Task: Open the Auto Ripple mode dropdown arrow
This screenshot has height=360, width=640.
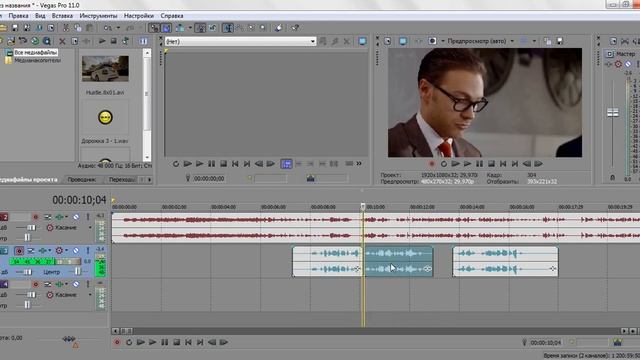Action: coord(190,28)
